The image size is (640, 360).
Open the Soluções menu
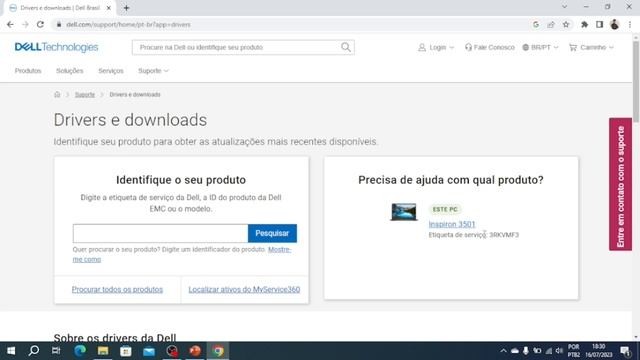[69, 71]
